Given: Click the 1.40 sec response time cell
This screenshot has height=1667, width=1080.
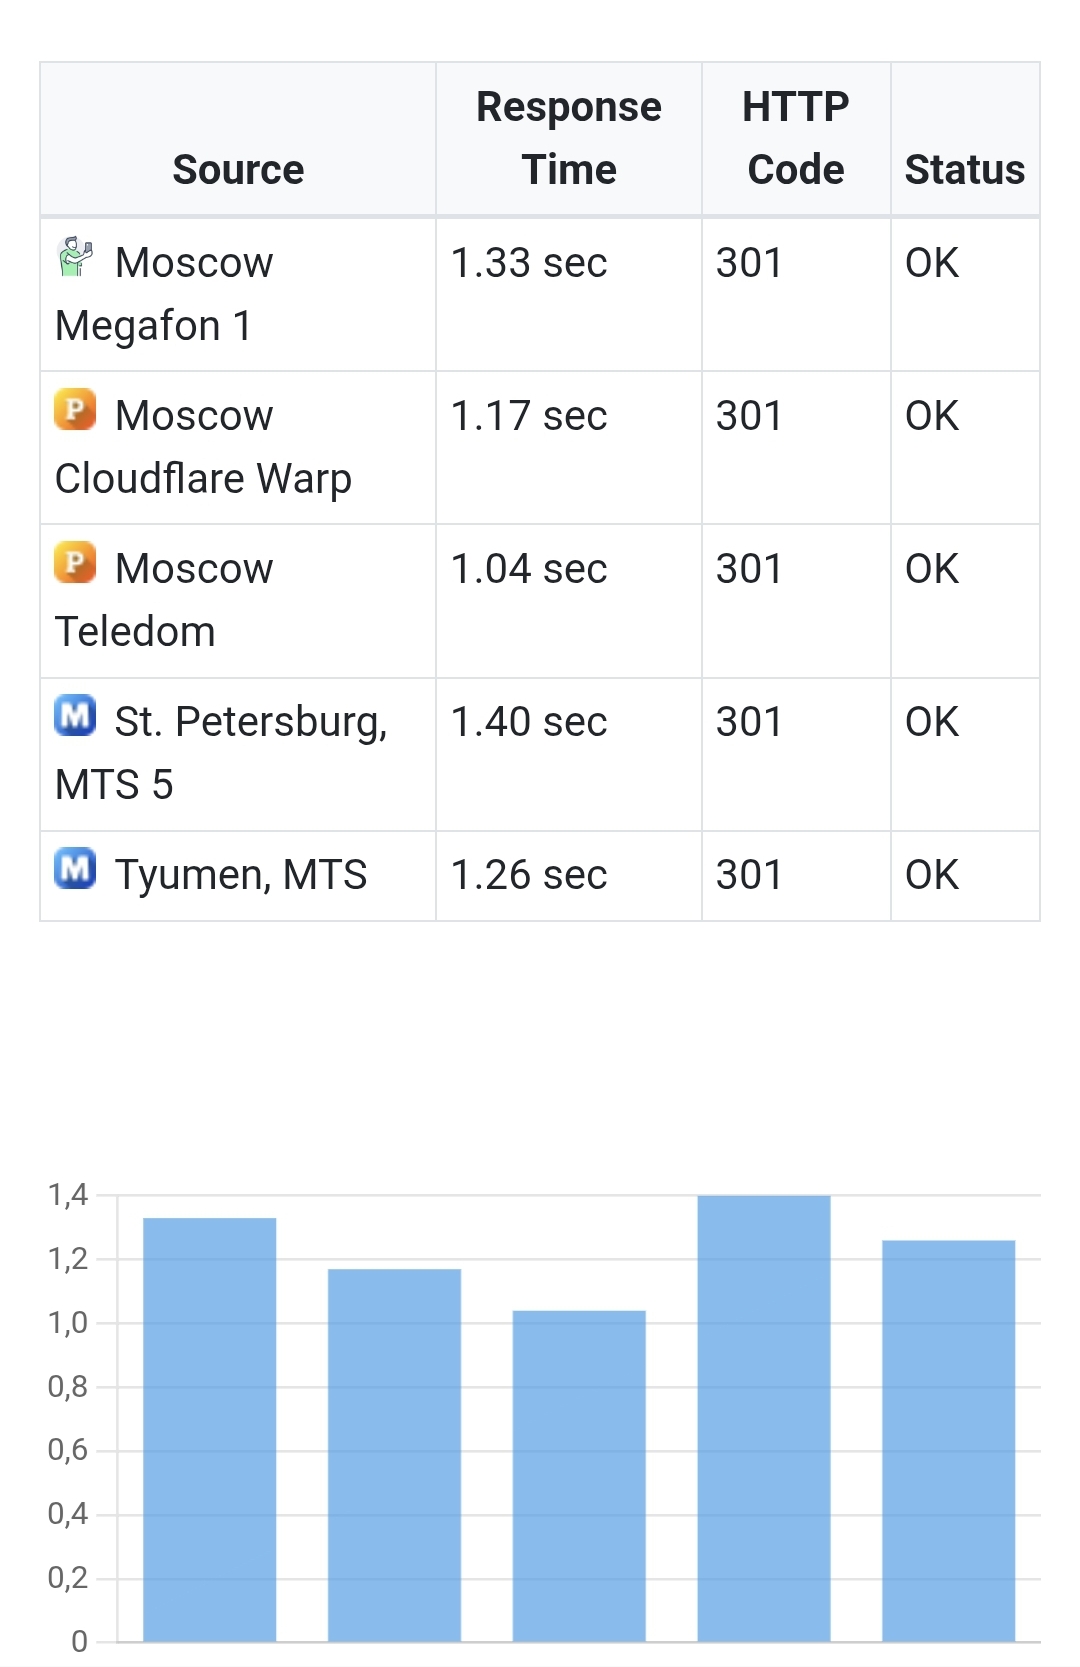Looking at the screenshot, I should click(529, 722).
